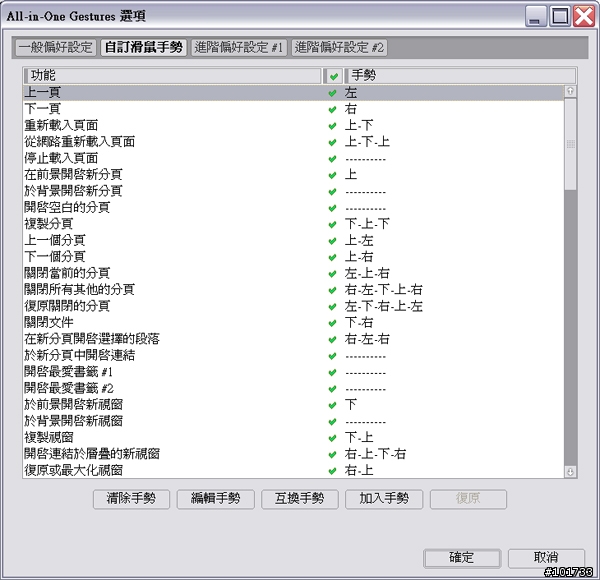Toggle checkmark for 從網路重新載入頁面 row
The image size is (600, 580).
coord(332,142)
